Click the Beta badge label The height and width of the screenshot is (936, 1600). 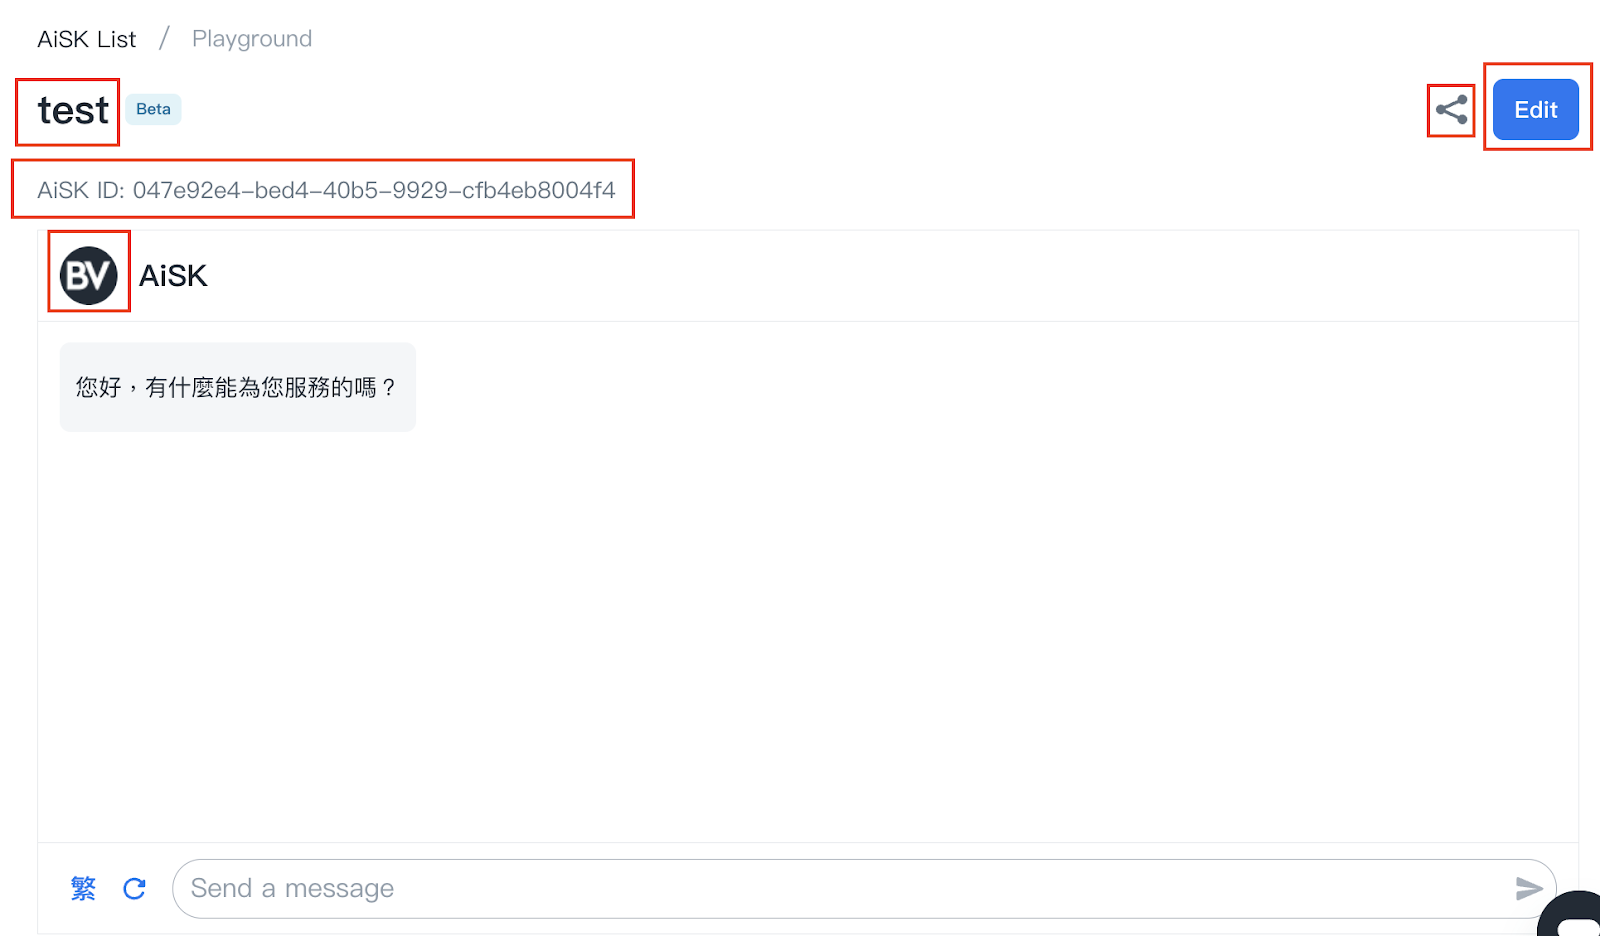coord(153,109)
